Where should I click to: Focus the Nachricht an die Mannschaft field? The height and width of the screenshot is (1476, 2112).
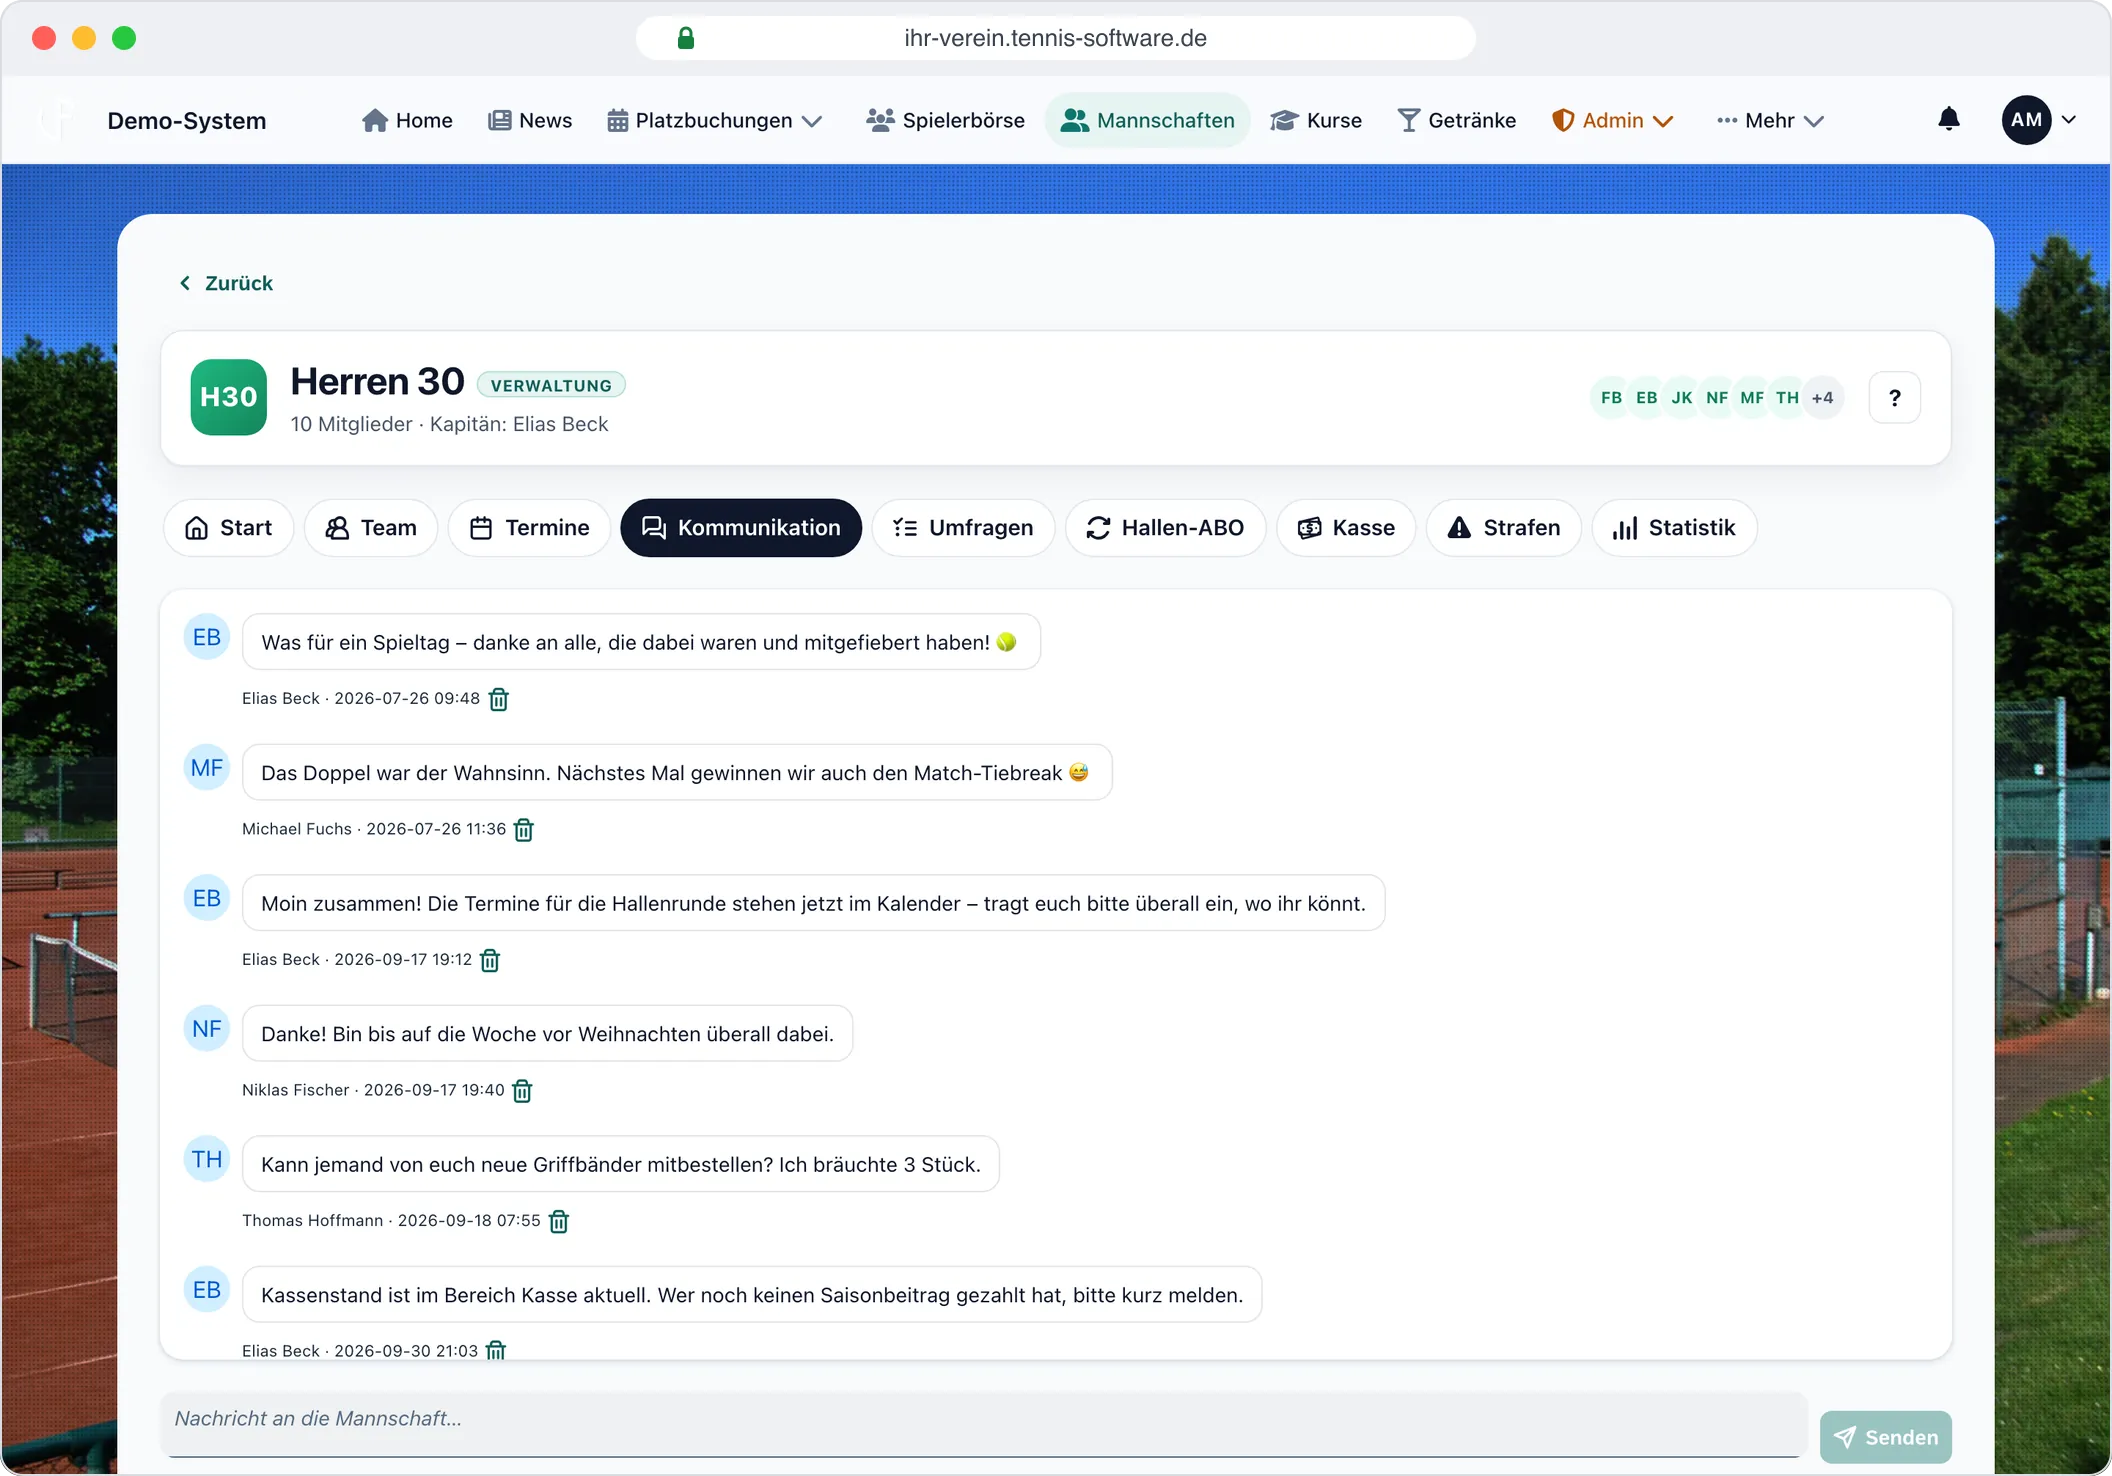pyautogui.click(x=984, y=1424)
